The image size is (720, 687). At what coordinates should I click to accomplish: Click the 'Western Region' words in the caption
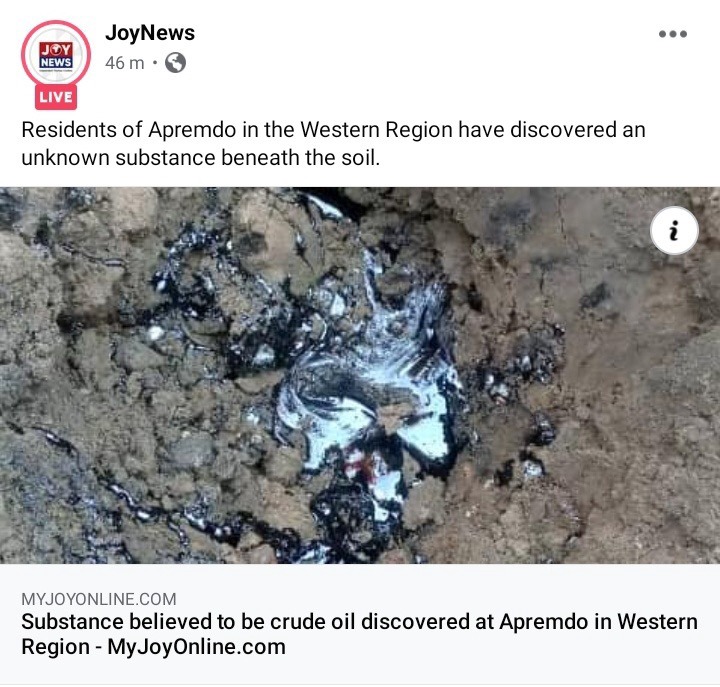[x=376, y=130]
